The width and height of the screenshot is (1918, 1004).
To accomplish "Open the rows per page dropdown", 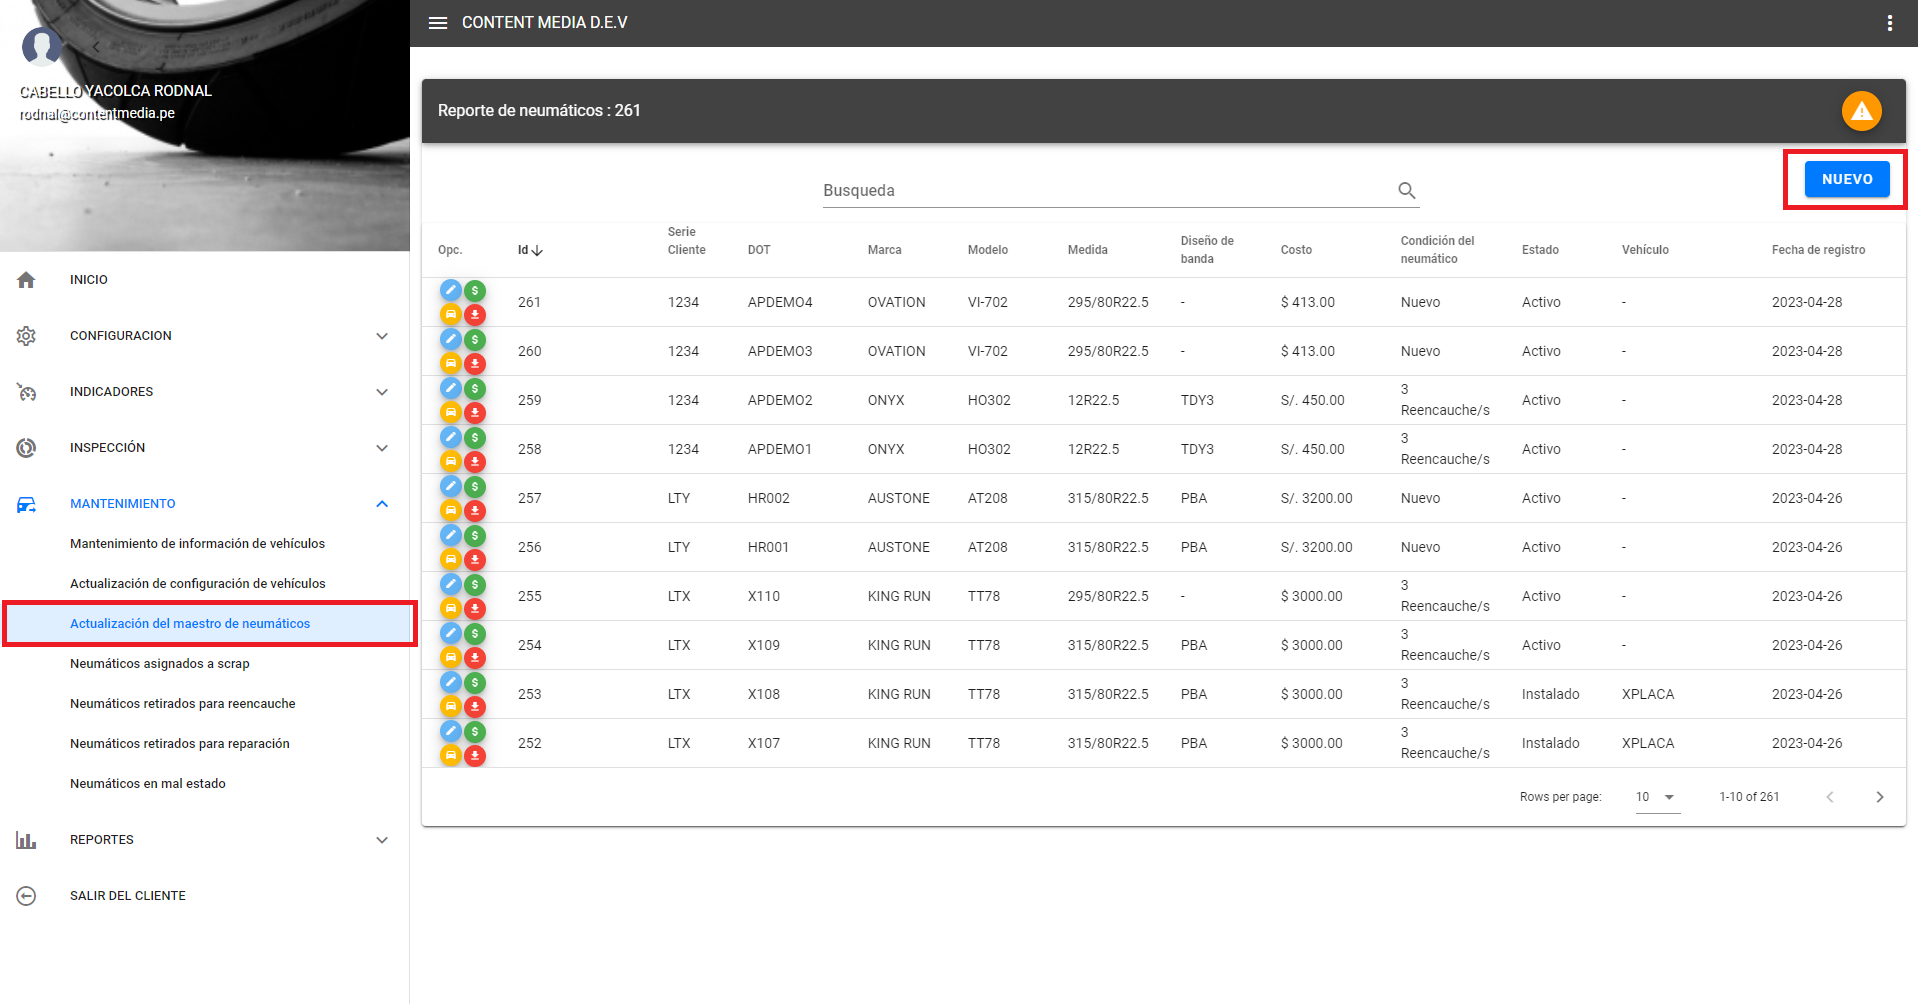I will point(1656,797).
